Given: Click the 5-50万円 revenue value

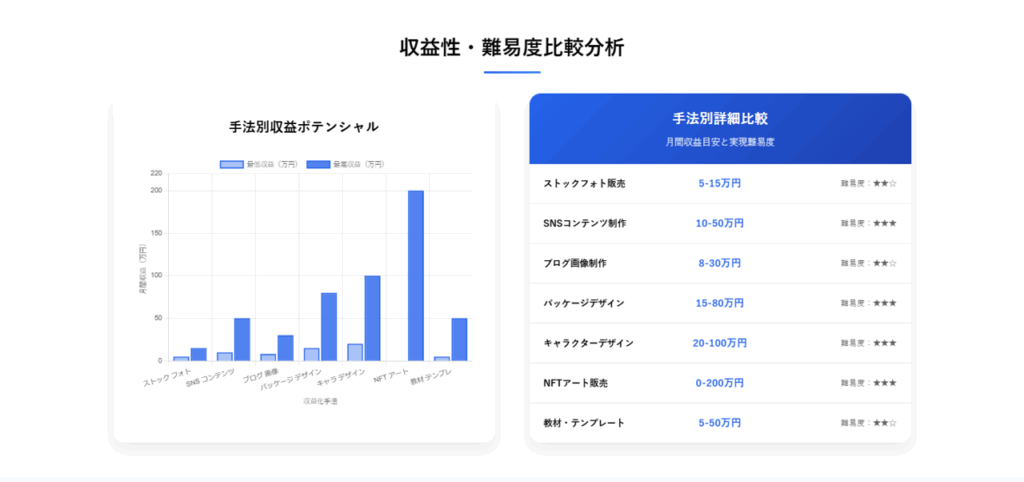Looking at the screenshot, I should click(720, 423).
